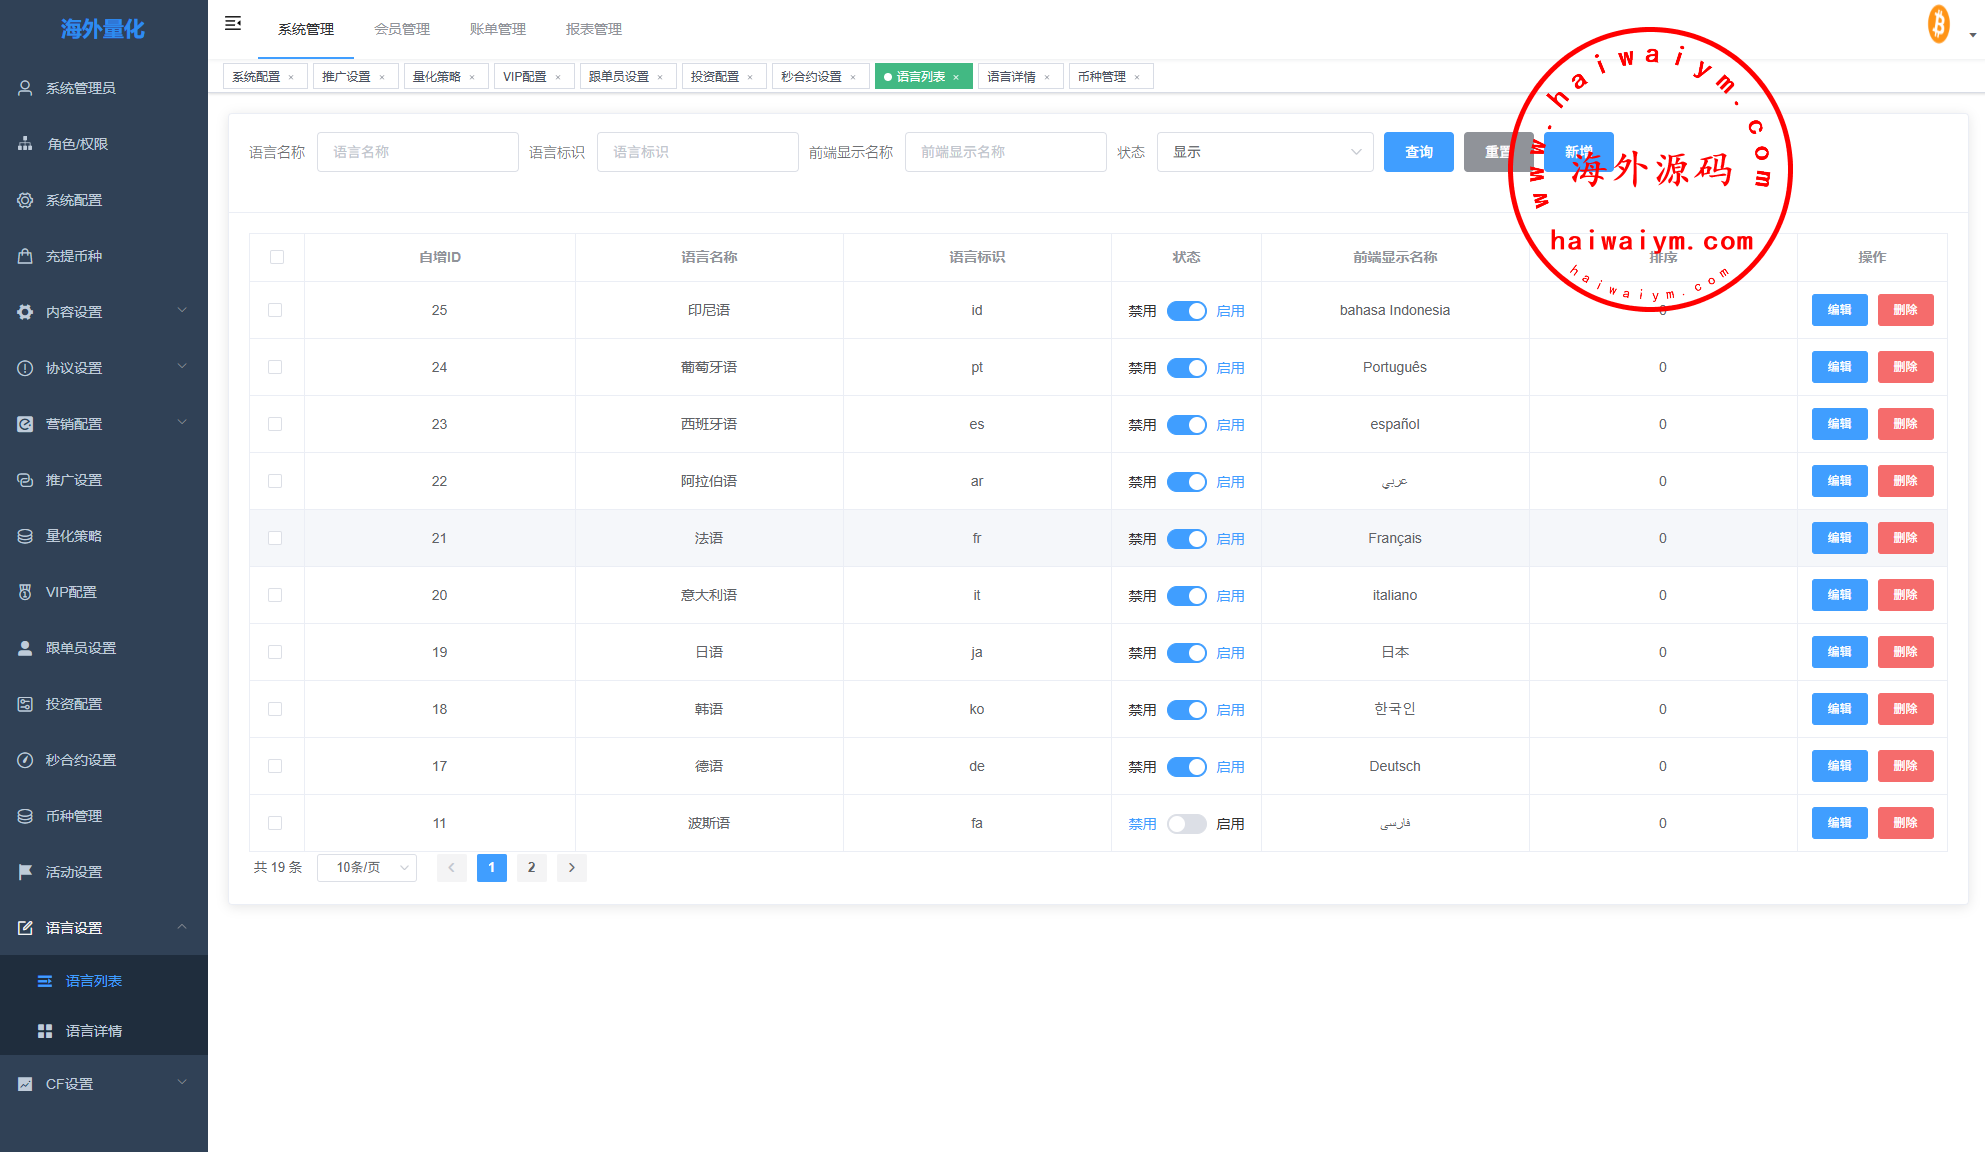Open the 状态 显示 dropdown

1264,152
